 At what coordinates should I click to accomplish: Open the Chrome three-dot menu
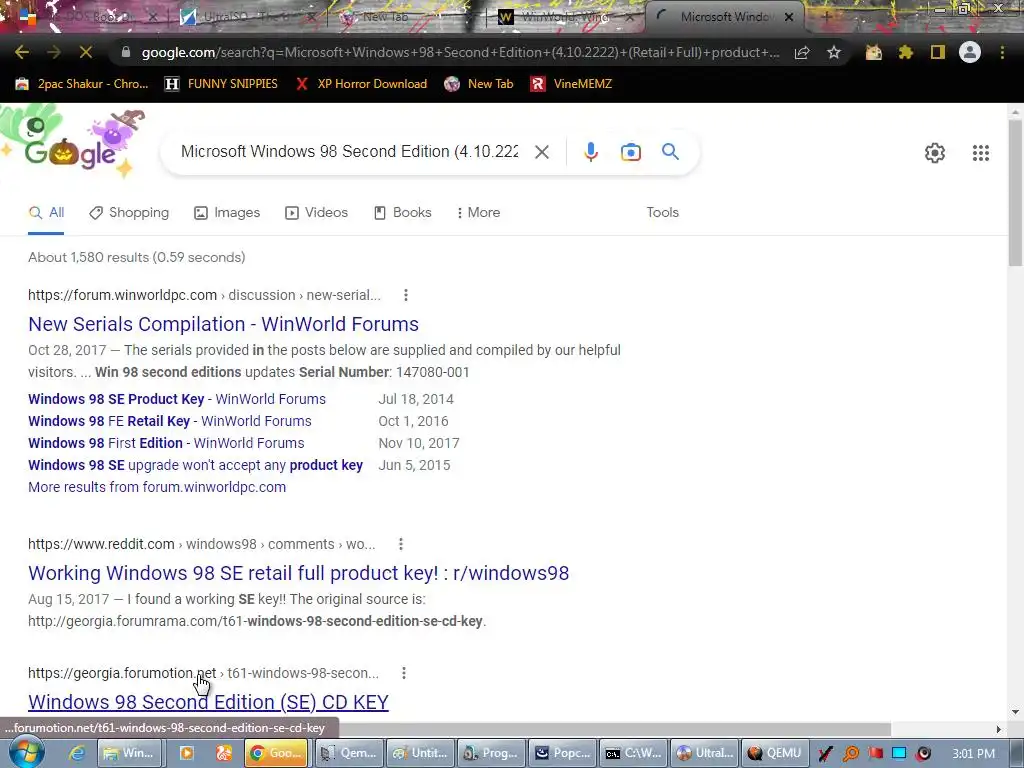(x=1002, y=52)
